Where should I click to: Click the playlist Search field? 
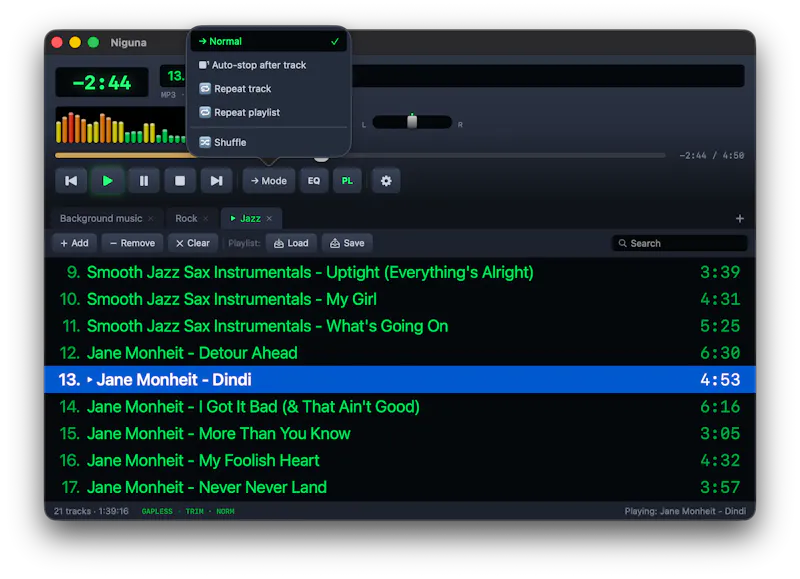pos(680,243)
